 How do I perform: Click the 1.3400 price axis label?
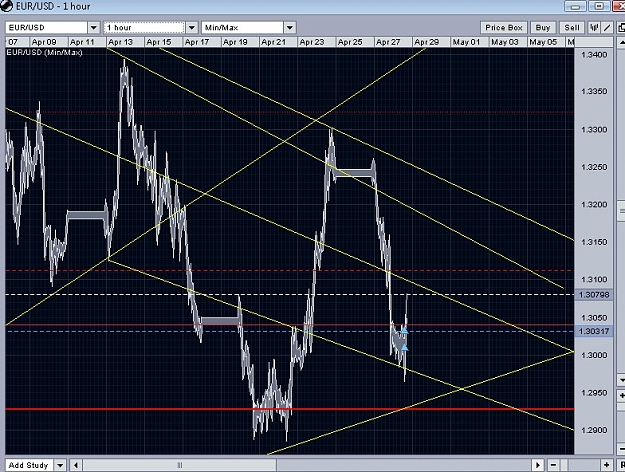[x=594, y=55]
